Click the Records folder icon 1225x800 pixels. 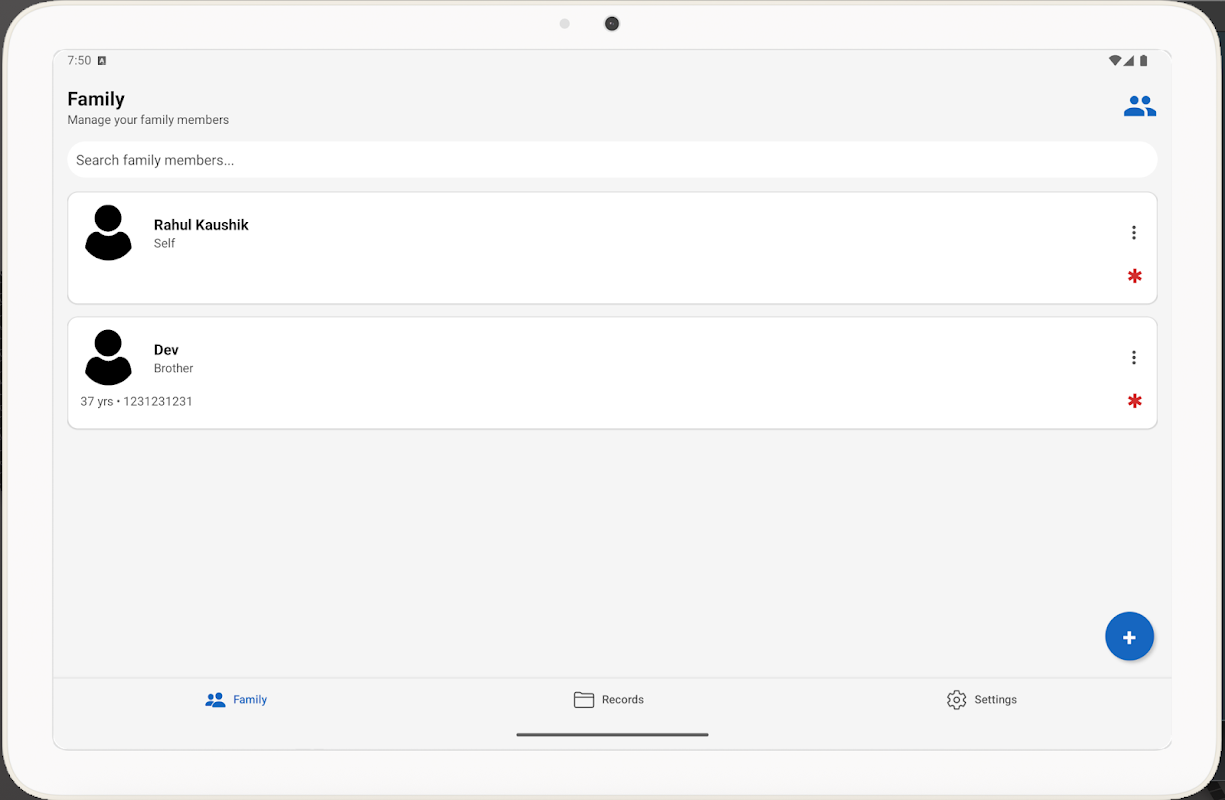coord(584,700)
